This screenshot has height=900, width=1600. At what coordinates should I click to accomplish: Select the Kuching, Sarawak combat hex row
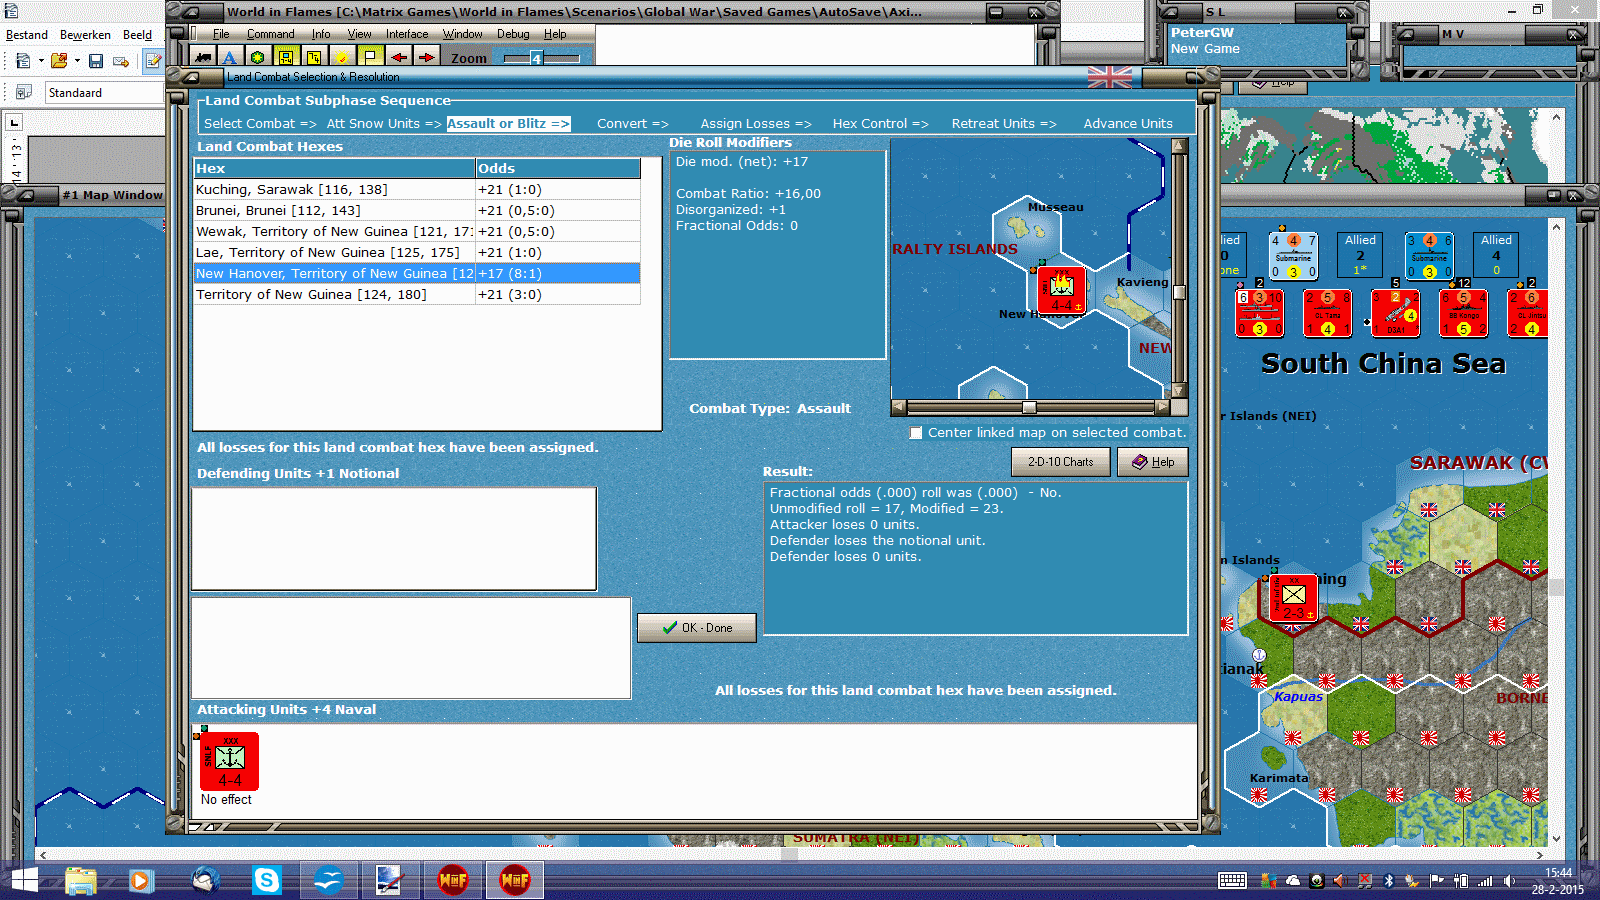[x=417, y=190]
